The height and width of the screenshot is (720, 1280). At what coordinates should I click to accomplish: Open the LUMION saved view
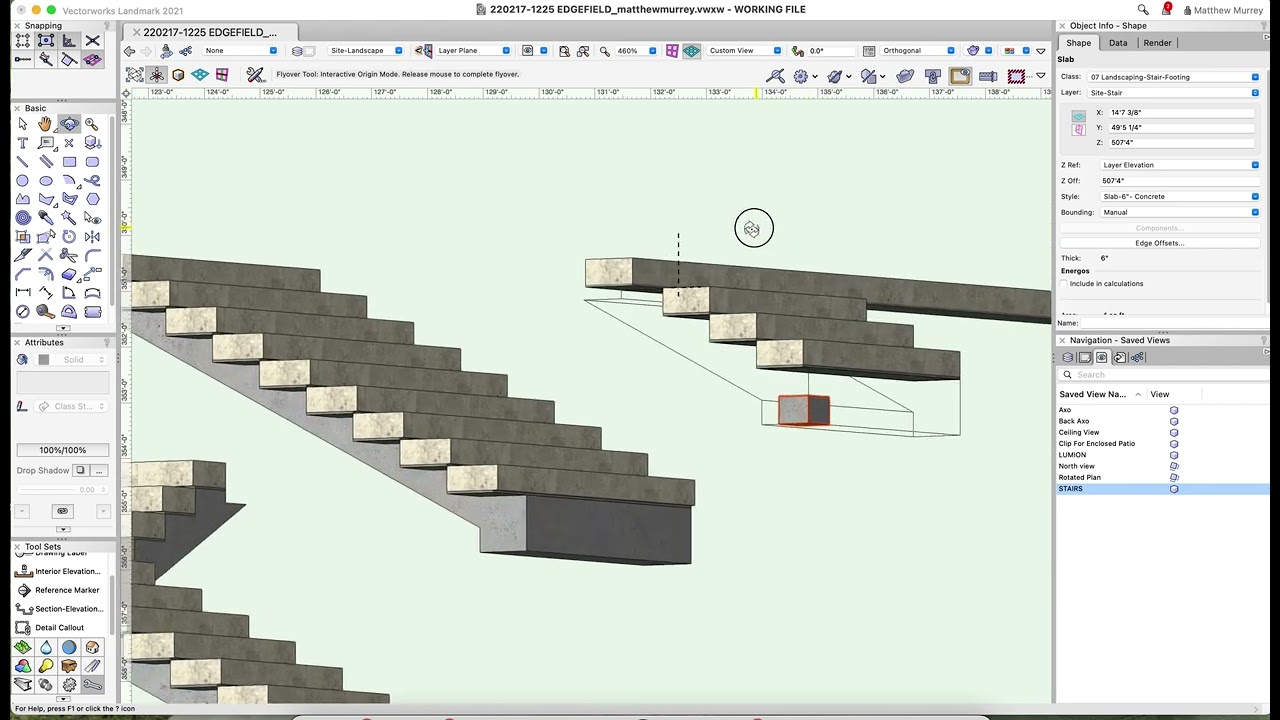coord(1072,455)
